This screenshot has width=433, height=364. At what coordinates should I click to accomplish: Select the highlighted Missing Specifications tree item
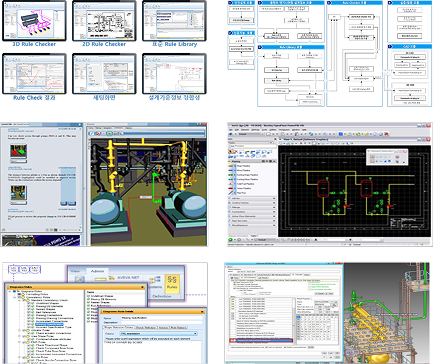(49, 324)
